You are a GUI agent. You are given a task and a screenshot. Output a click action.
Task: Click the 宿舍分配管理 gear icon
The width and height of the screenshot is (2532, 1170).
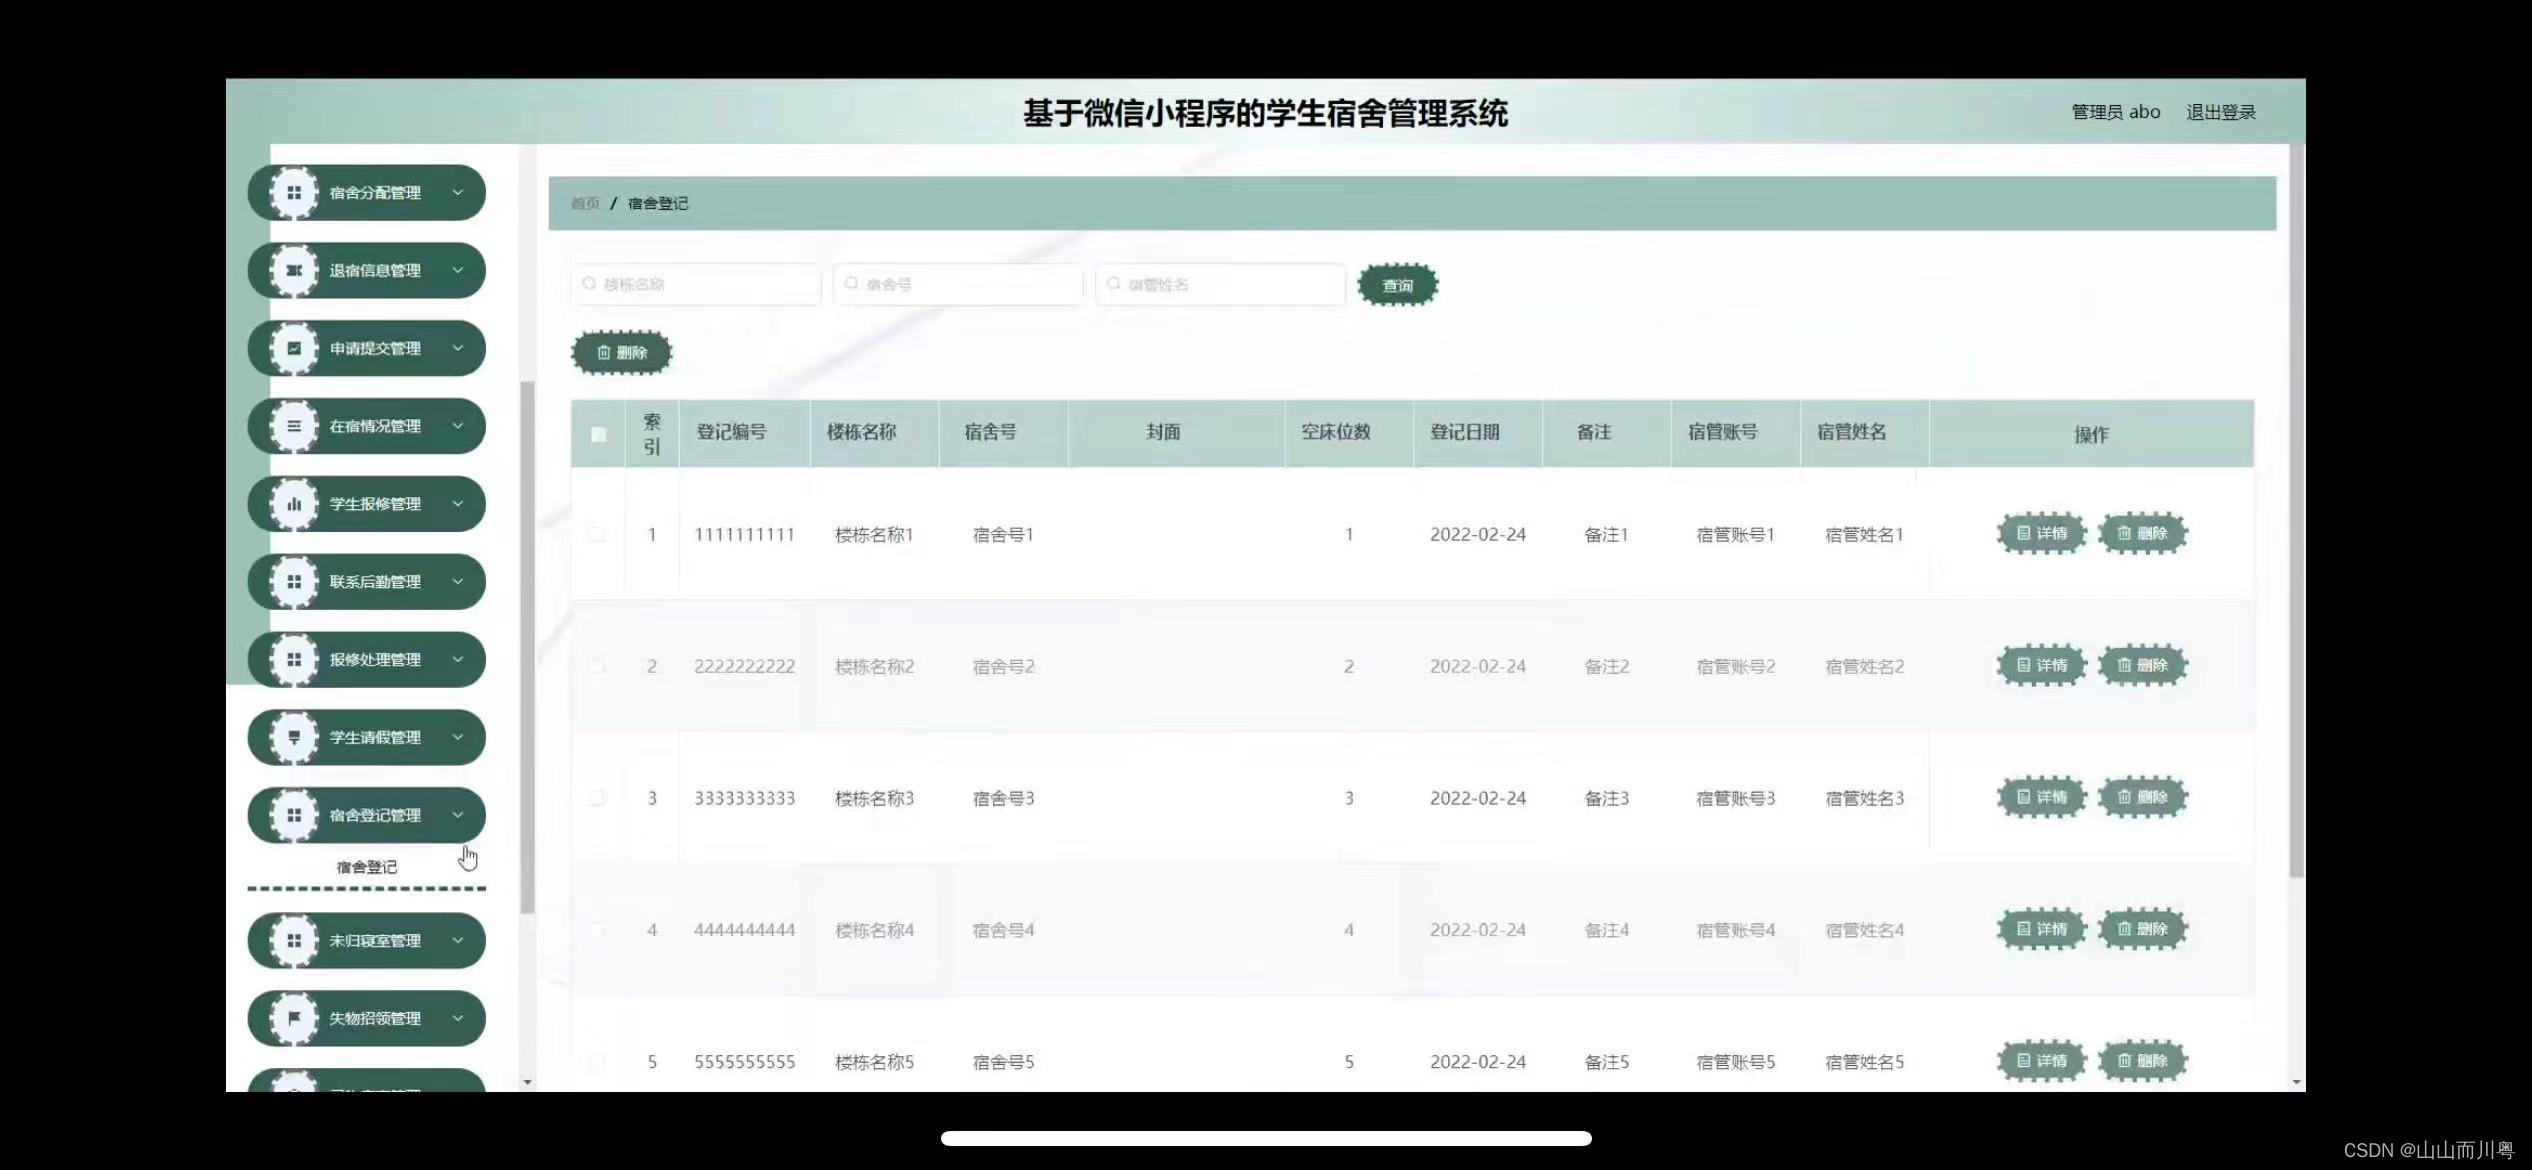pyautogui.click(x=294, y=193)
